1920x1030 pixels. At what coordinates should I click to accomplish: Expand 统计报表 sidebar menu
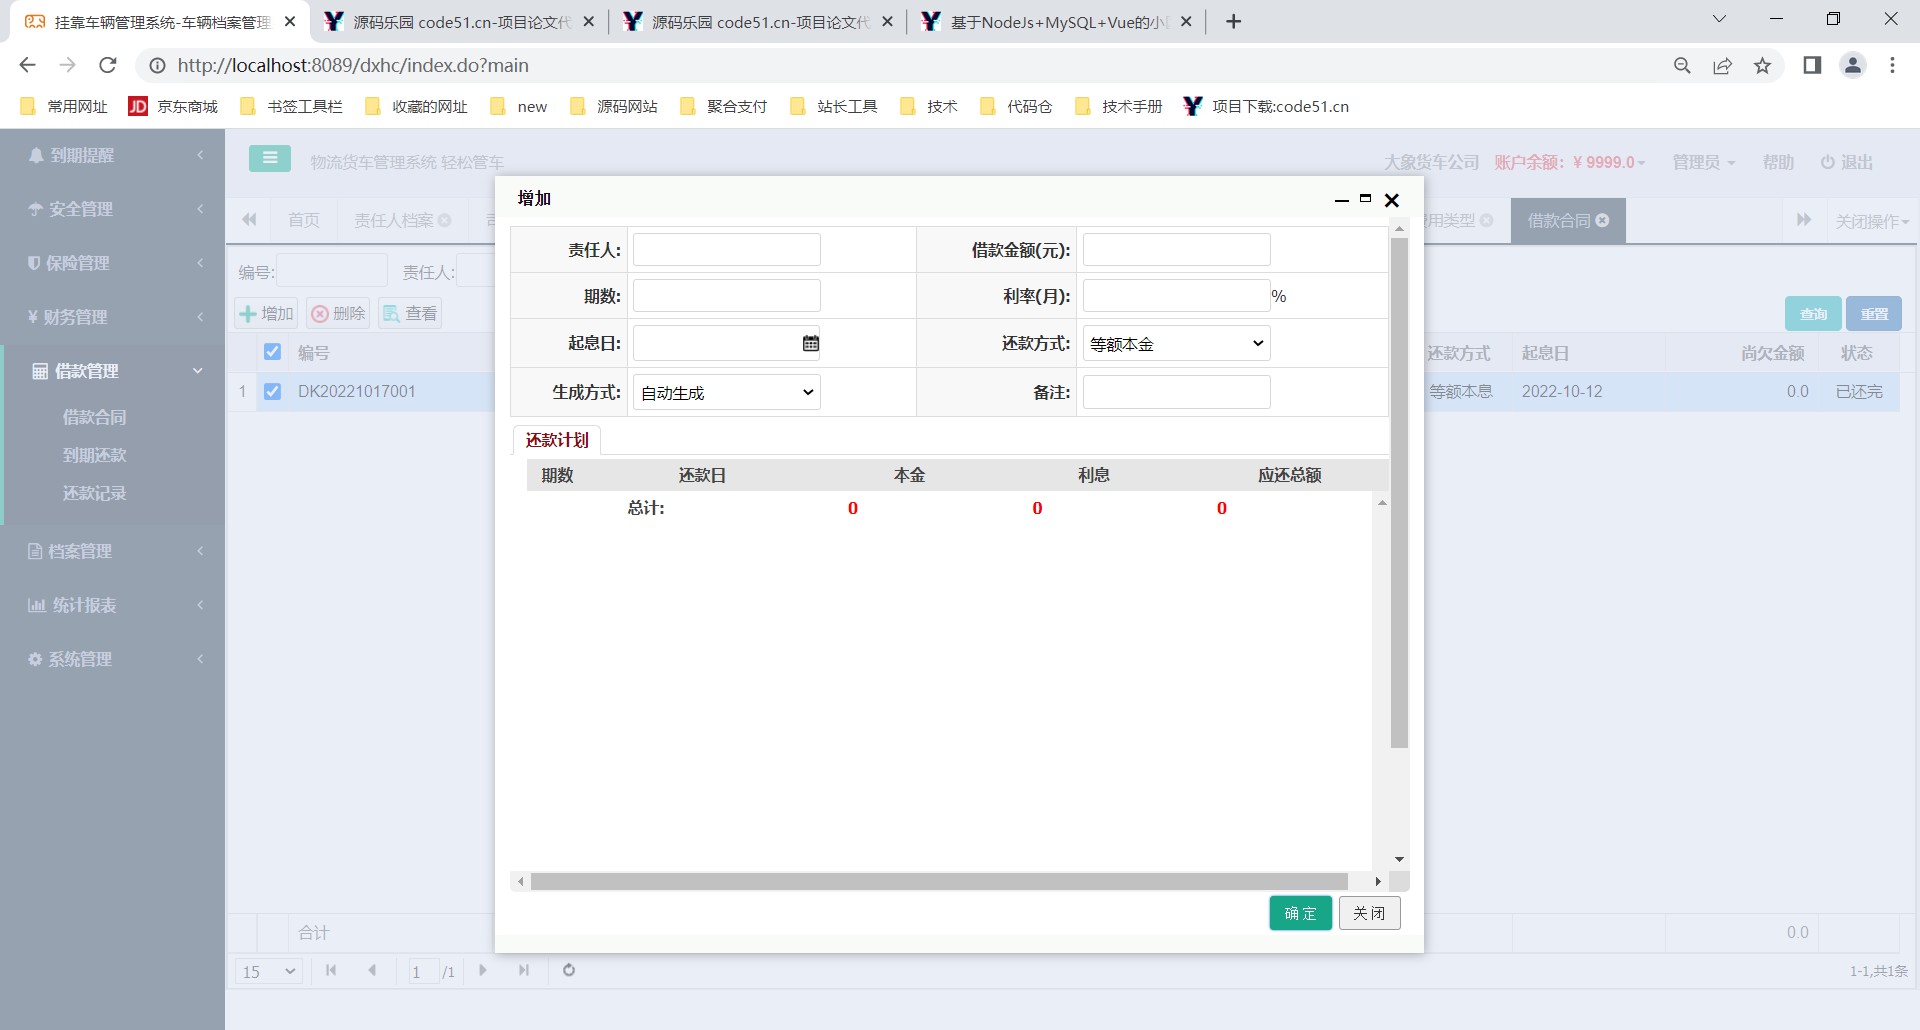tap(112, 605)
